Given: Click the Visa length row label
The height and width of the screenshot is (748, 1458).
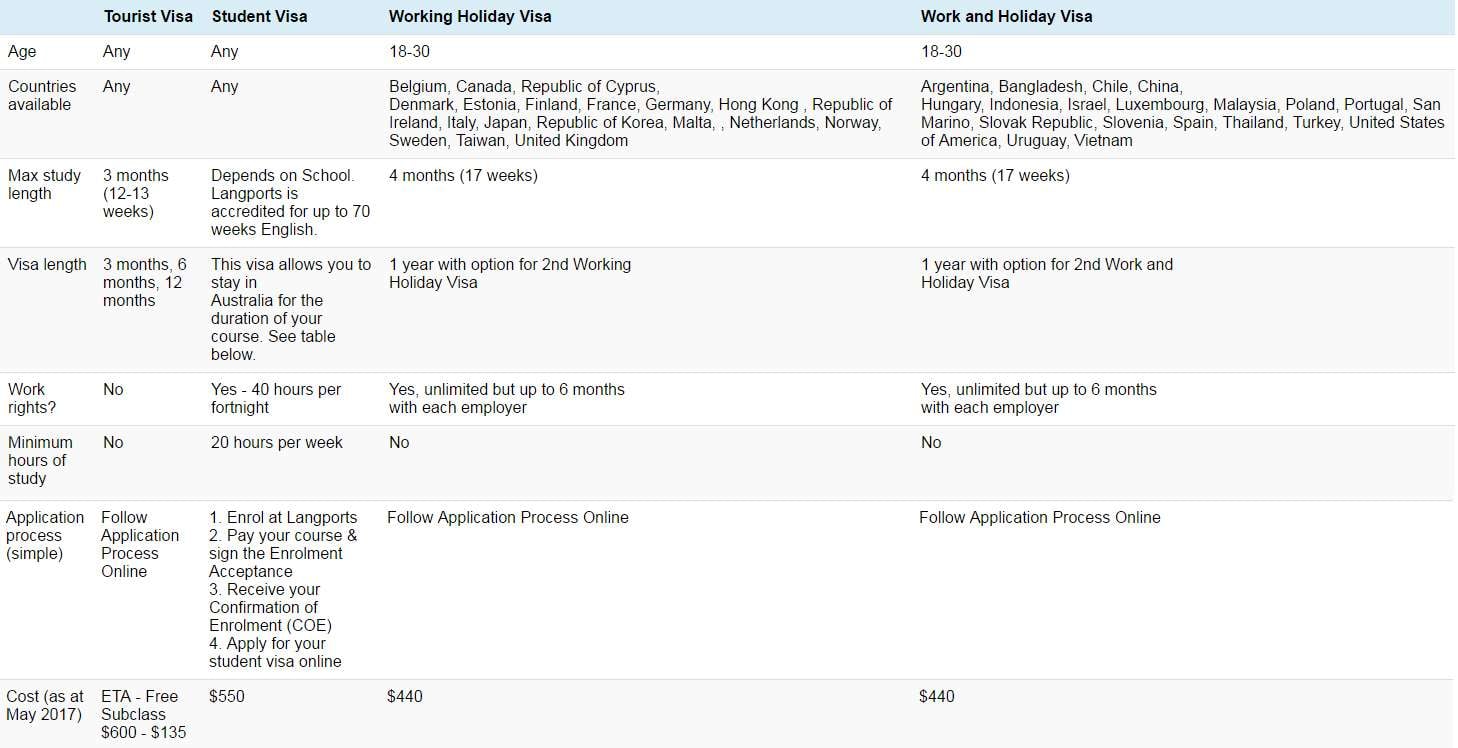Looking at the screenshot, I should pyautogui.click(x=47, y=265).
